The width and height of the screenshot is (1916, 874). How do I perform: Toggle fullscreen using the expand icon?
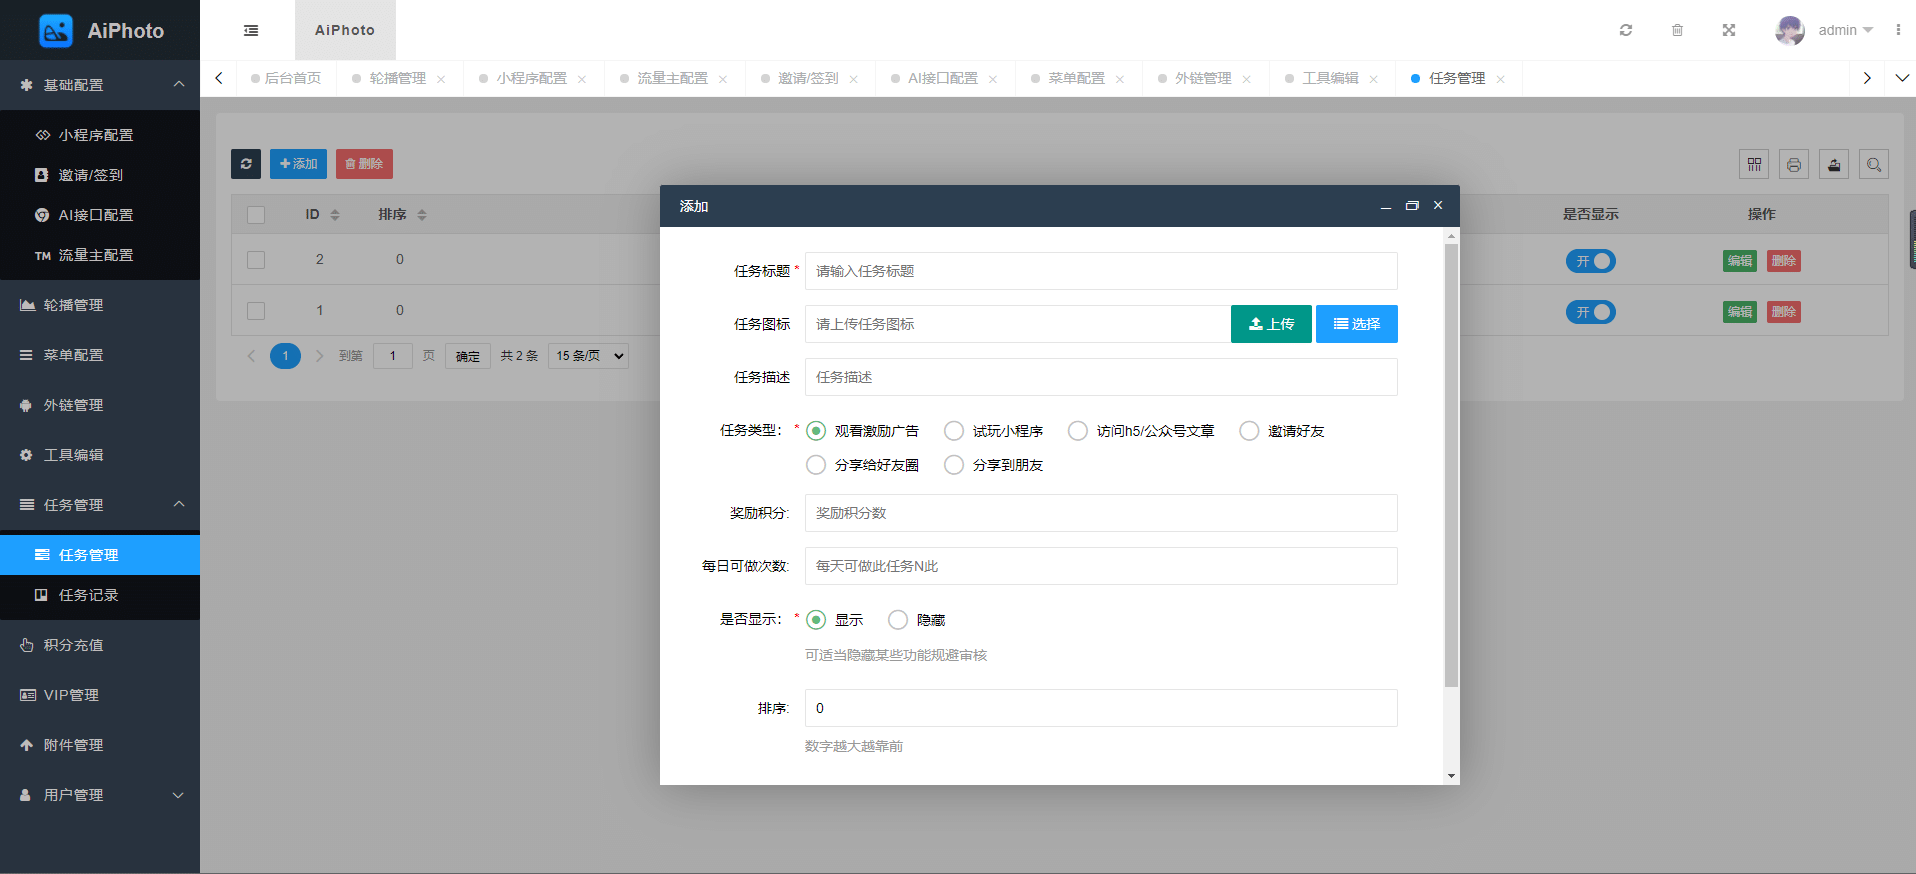[1729, 30]
